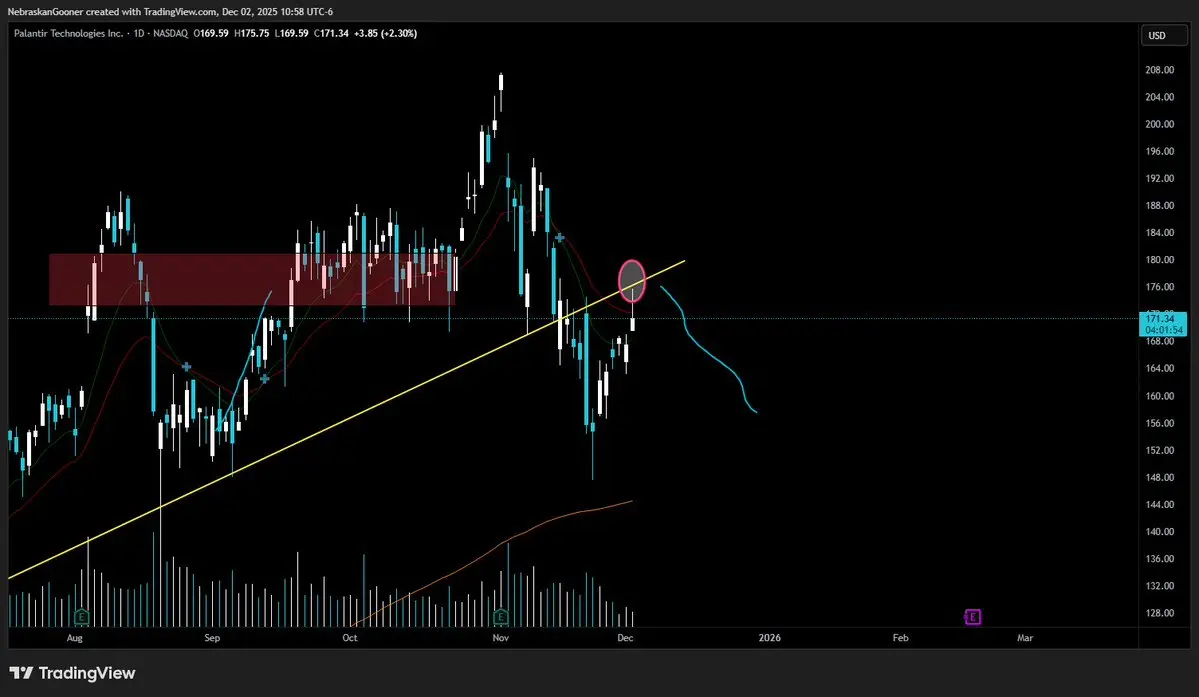Click the change value +3.85 (+2.30%)
The height and width of the screenshot is (697, 1199).
(385, 34)
